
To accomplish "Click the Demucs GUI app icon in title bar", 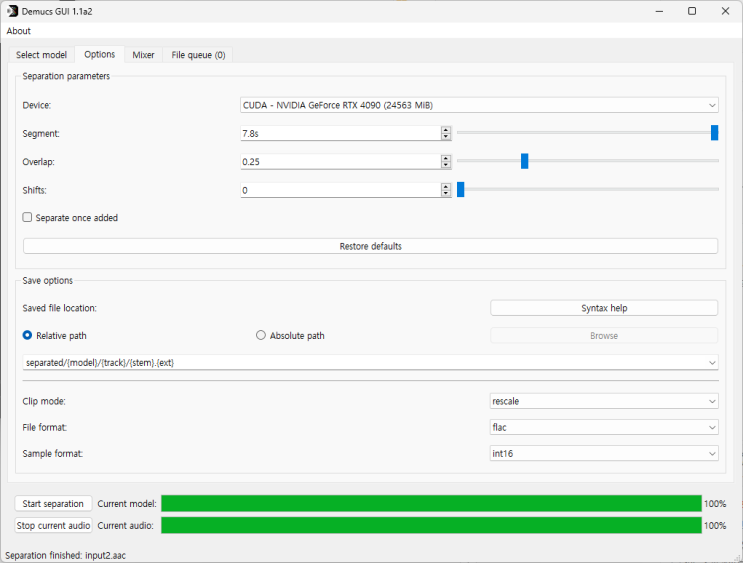I will tap(12, 11).
